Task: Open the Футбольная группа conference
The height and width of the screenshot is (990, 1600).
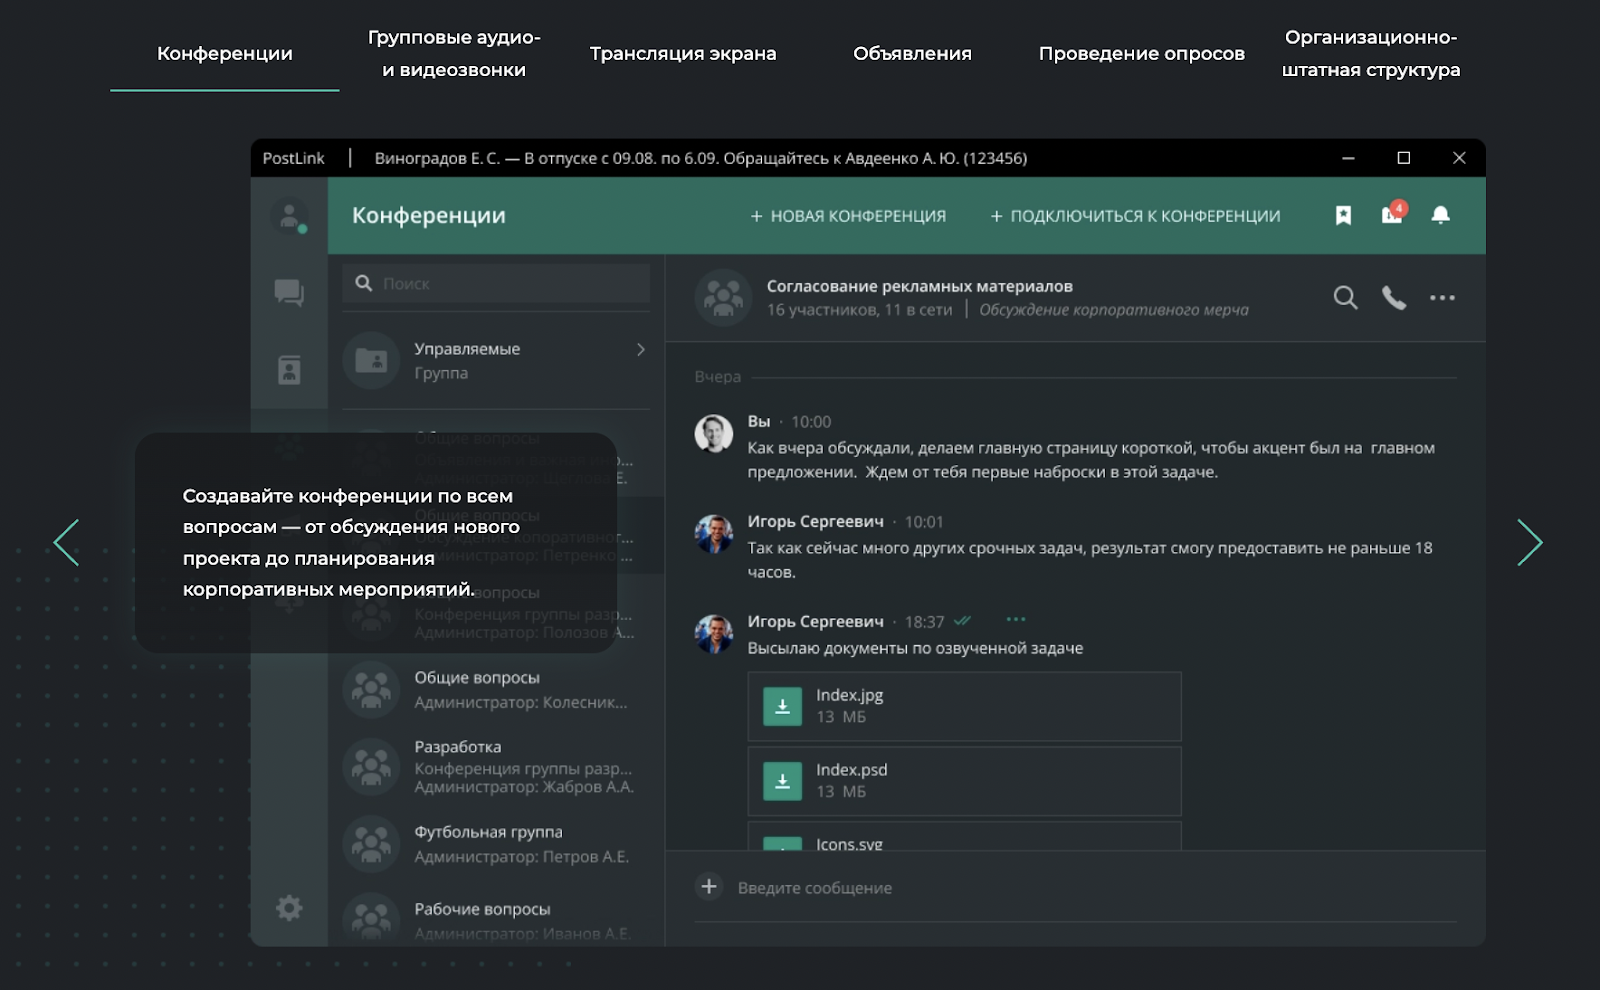Action: pyautogui.click(x=496, y=844)
